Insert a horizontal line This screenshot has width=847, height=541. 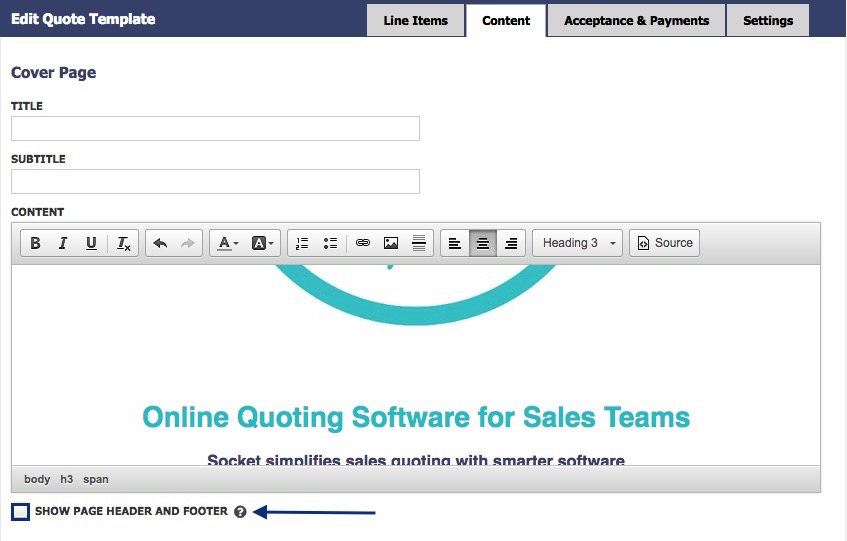419,243
